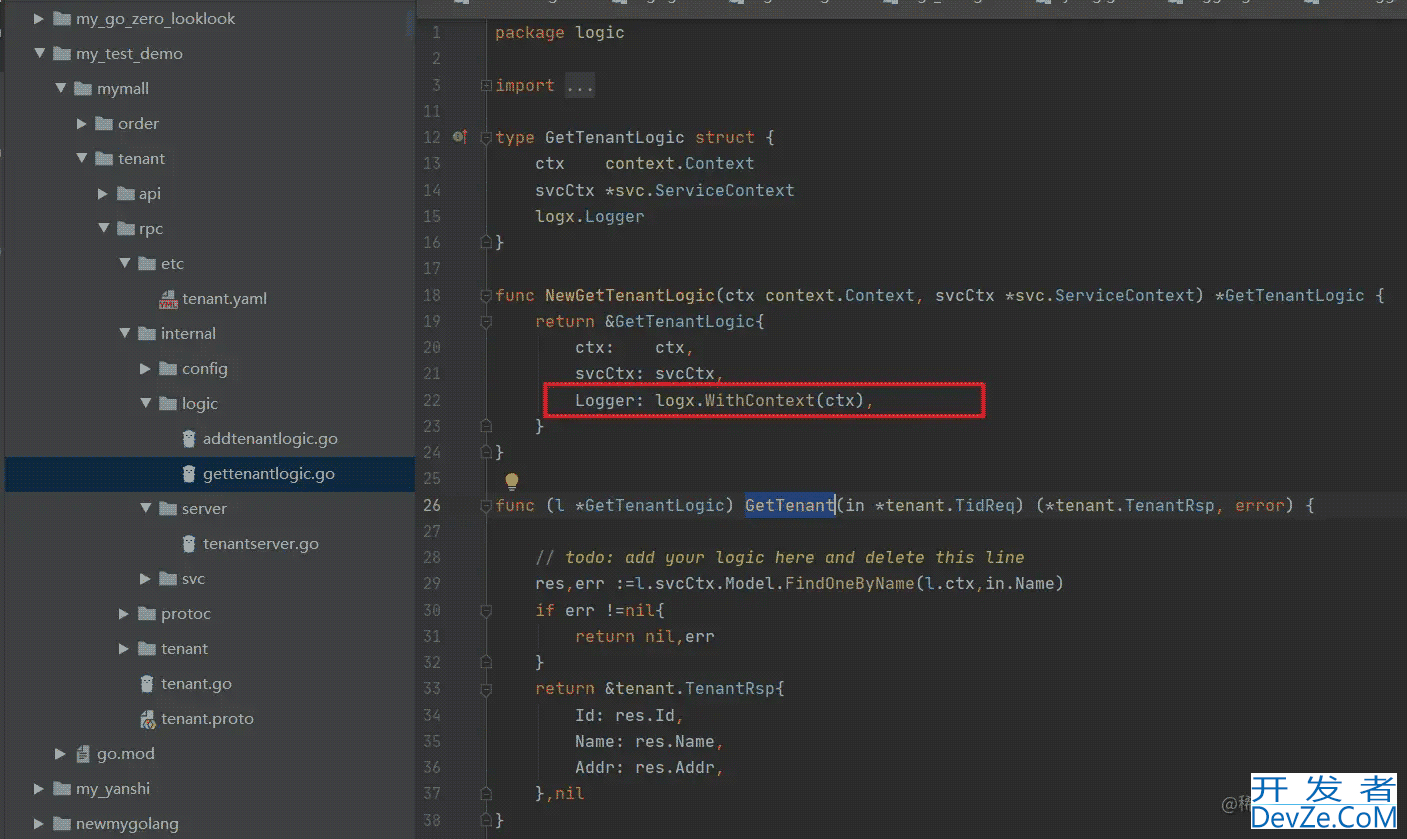Collapse the internal folder arrow

coord(124,334)
